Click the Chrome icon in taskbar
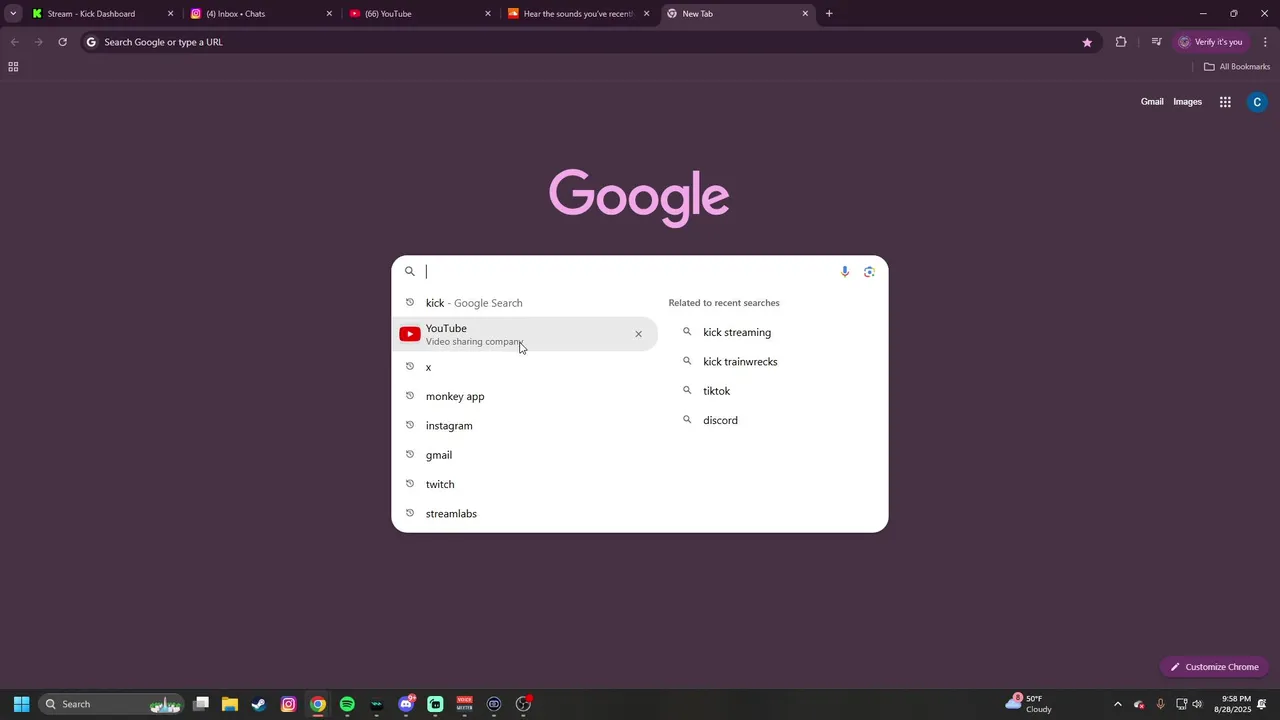1280x720 pixels. pyautogui.click(x=318, y=704)
